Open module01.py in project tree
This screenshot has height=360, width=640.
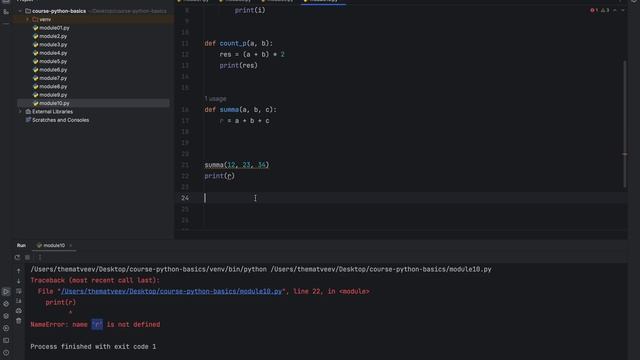coord(54,28)
